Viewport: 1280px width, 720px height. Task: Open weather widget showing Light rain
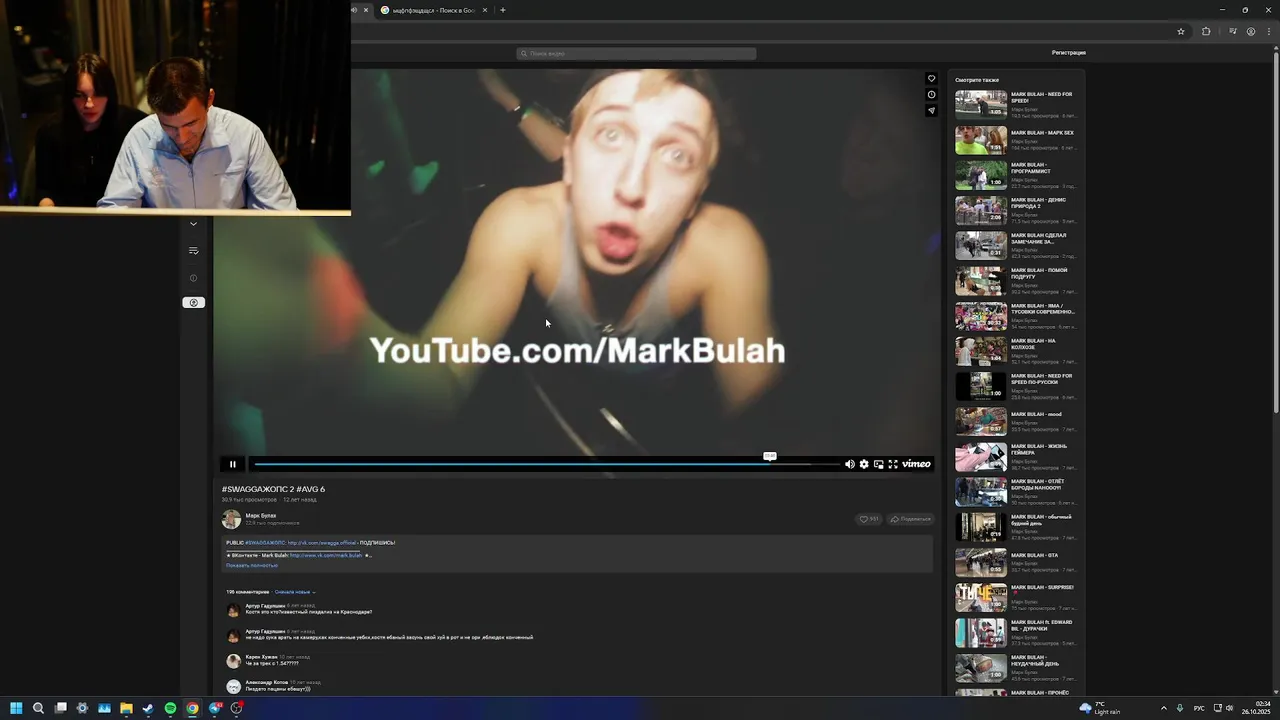click(x=1100, y=708)
